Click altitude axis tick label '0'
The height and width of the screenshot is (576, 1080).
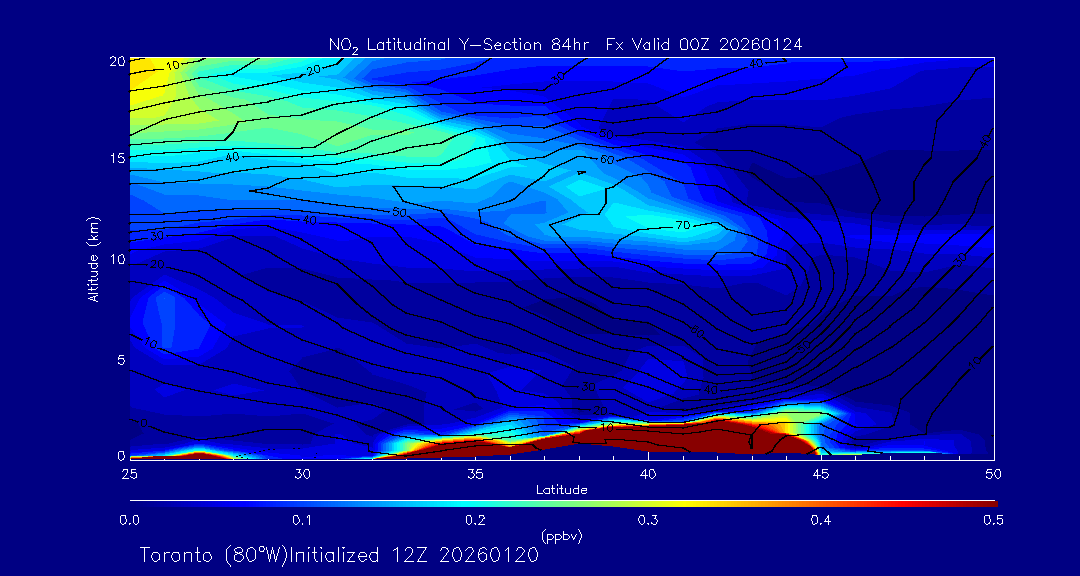pyautogui.click(x=121, y=456)
